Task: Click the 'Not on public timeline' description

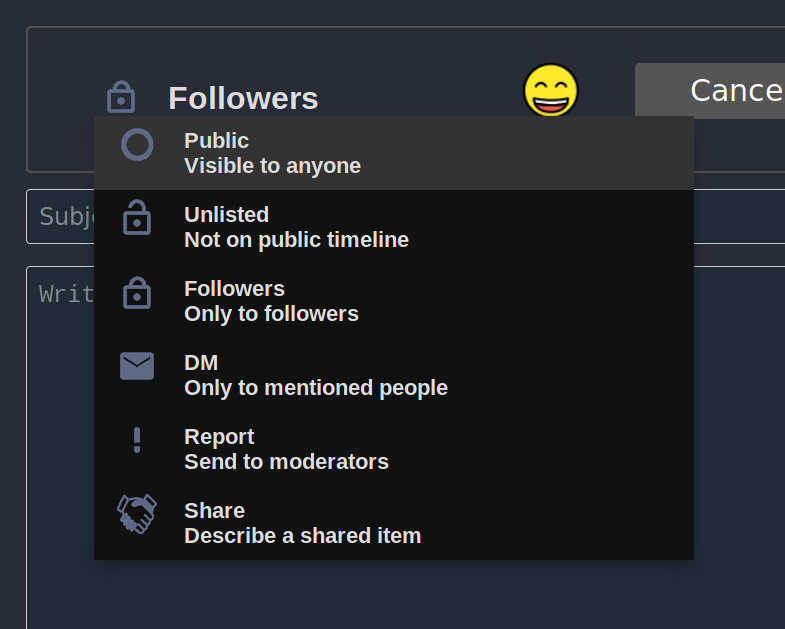Action: (296, 240)
